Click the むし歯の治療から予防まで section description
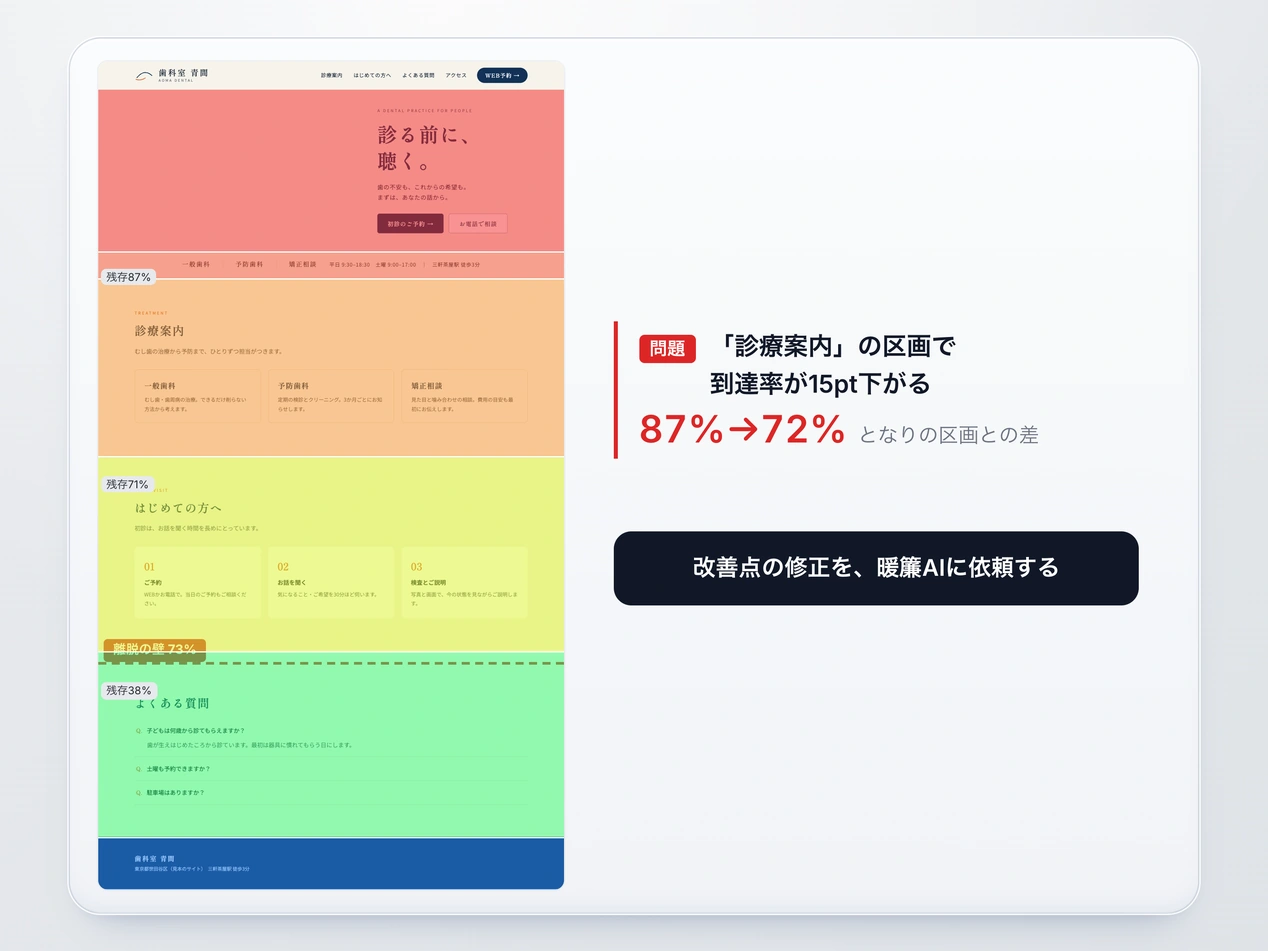The image size is (1268, 951). coord(208,352)
